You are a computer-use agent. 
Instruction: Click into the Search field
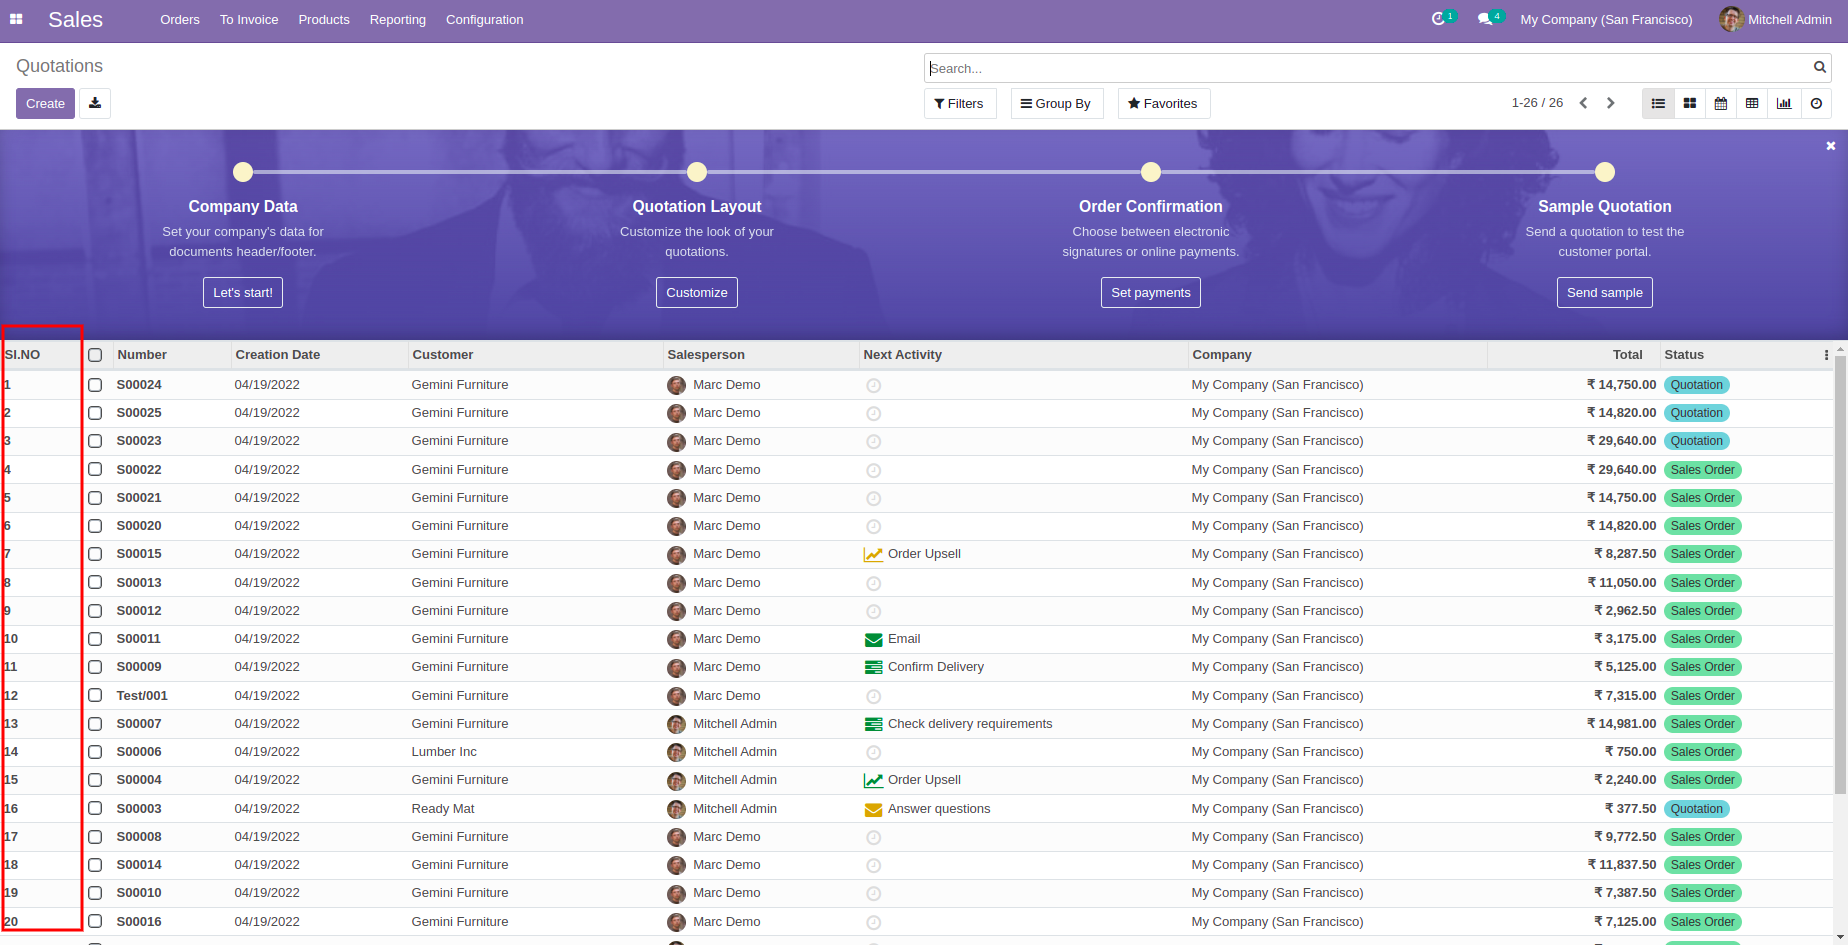[1368, 68]
